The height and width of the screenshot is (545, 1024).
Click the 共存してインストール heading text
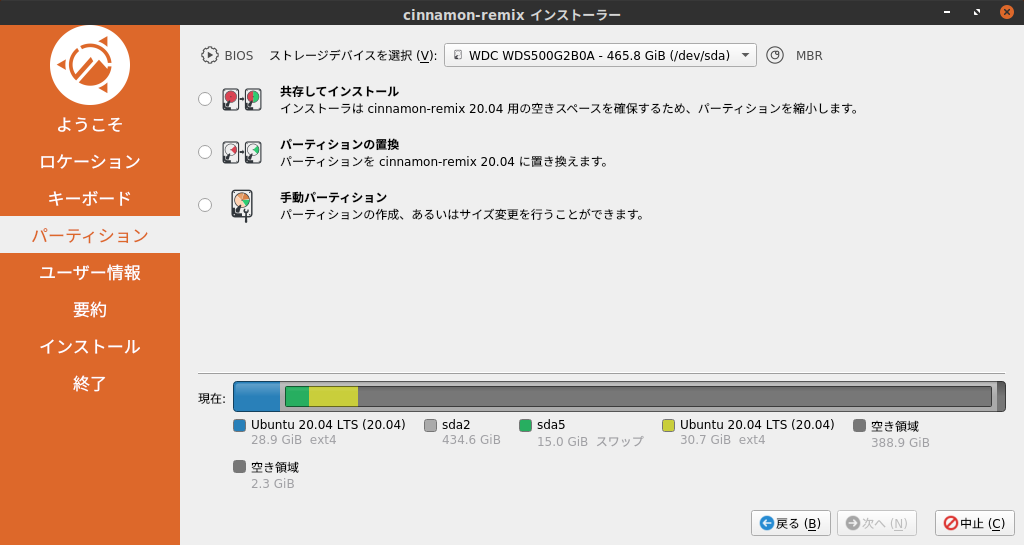(340, 91)
